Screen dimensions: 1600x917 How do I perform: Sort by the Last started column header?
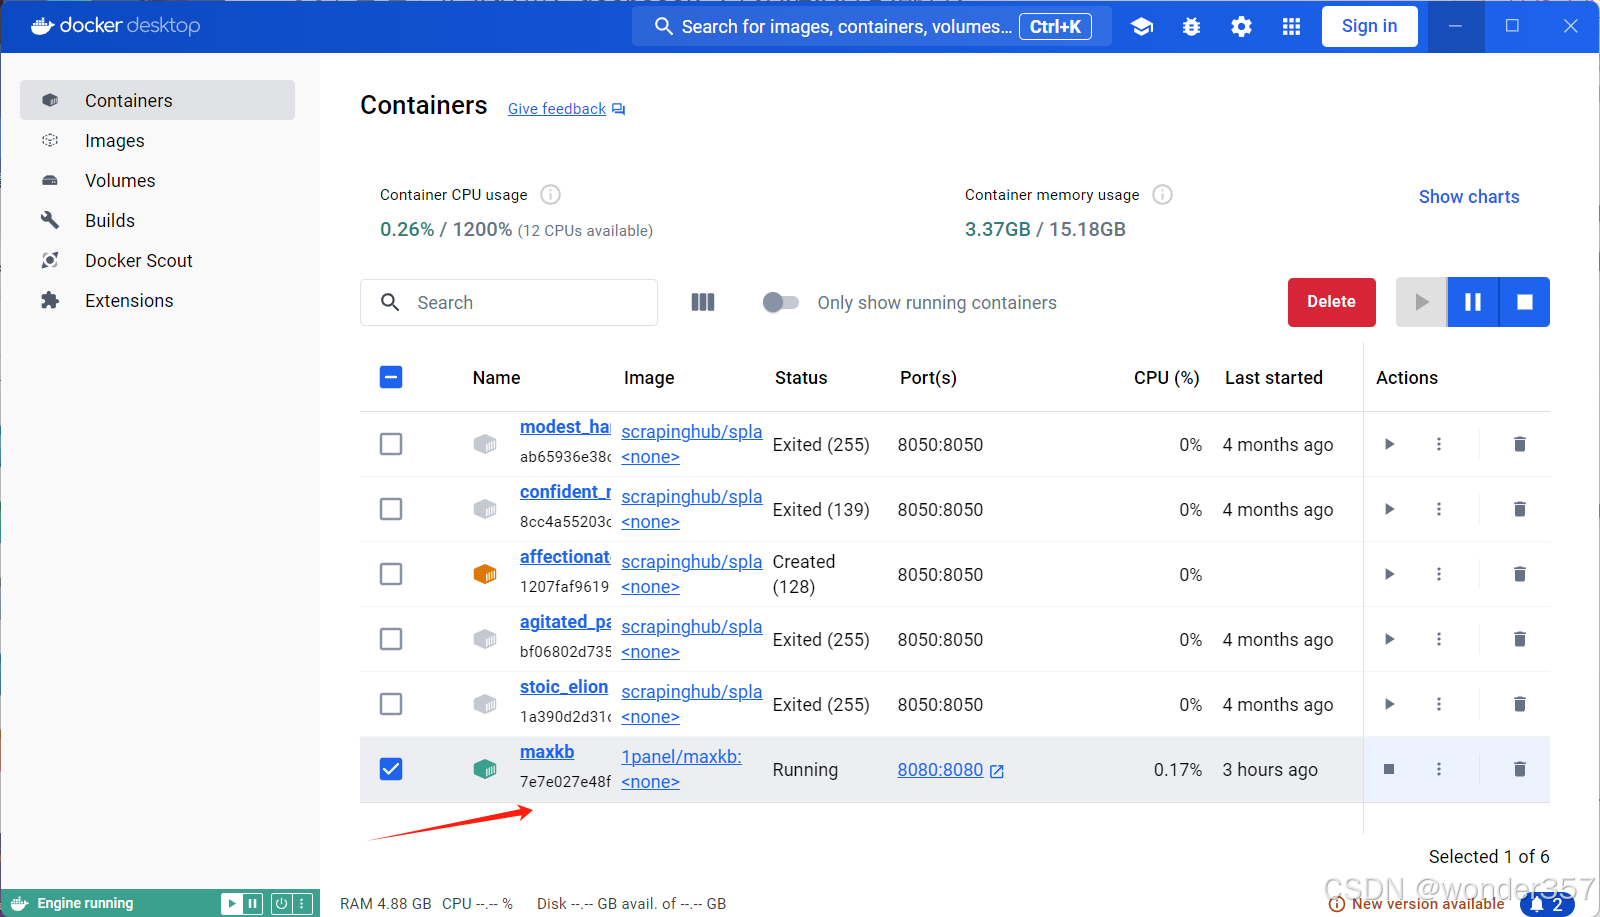click(1273, 378)
